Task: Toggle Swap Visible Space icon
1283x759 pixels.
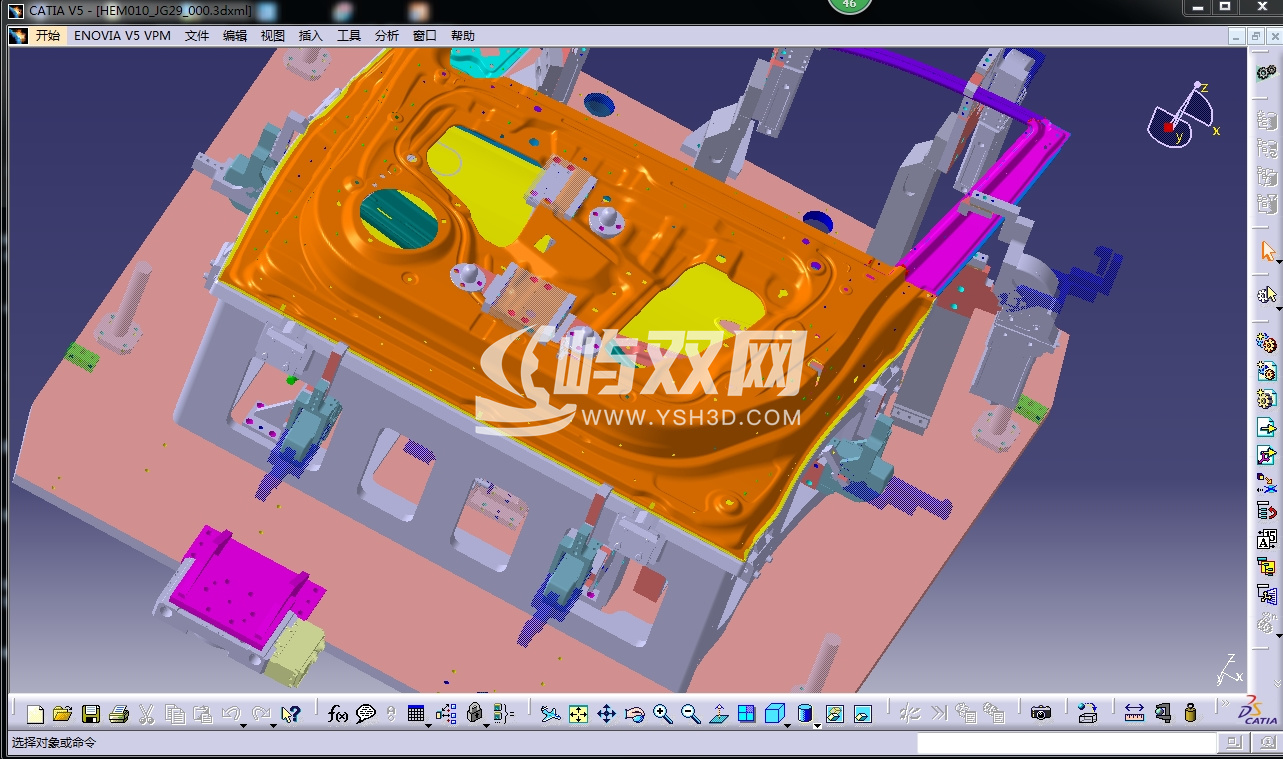Action: (x=862, y=713)
